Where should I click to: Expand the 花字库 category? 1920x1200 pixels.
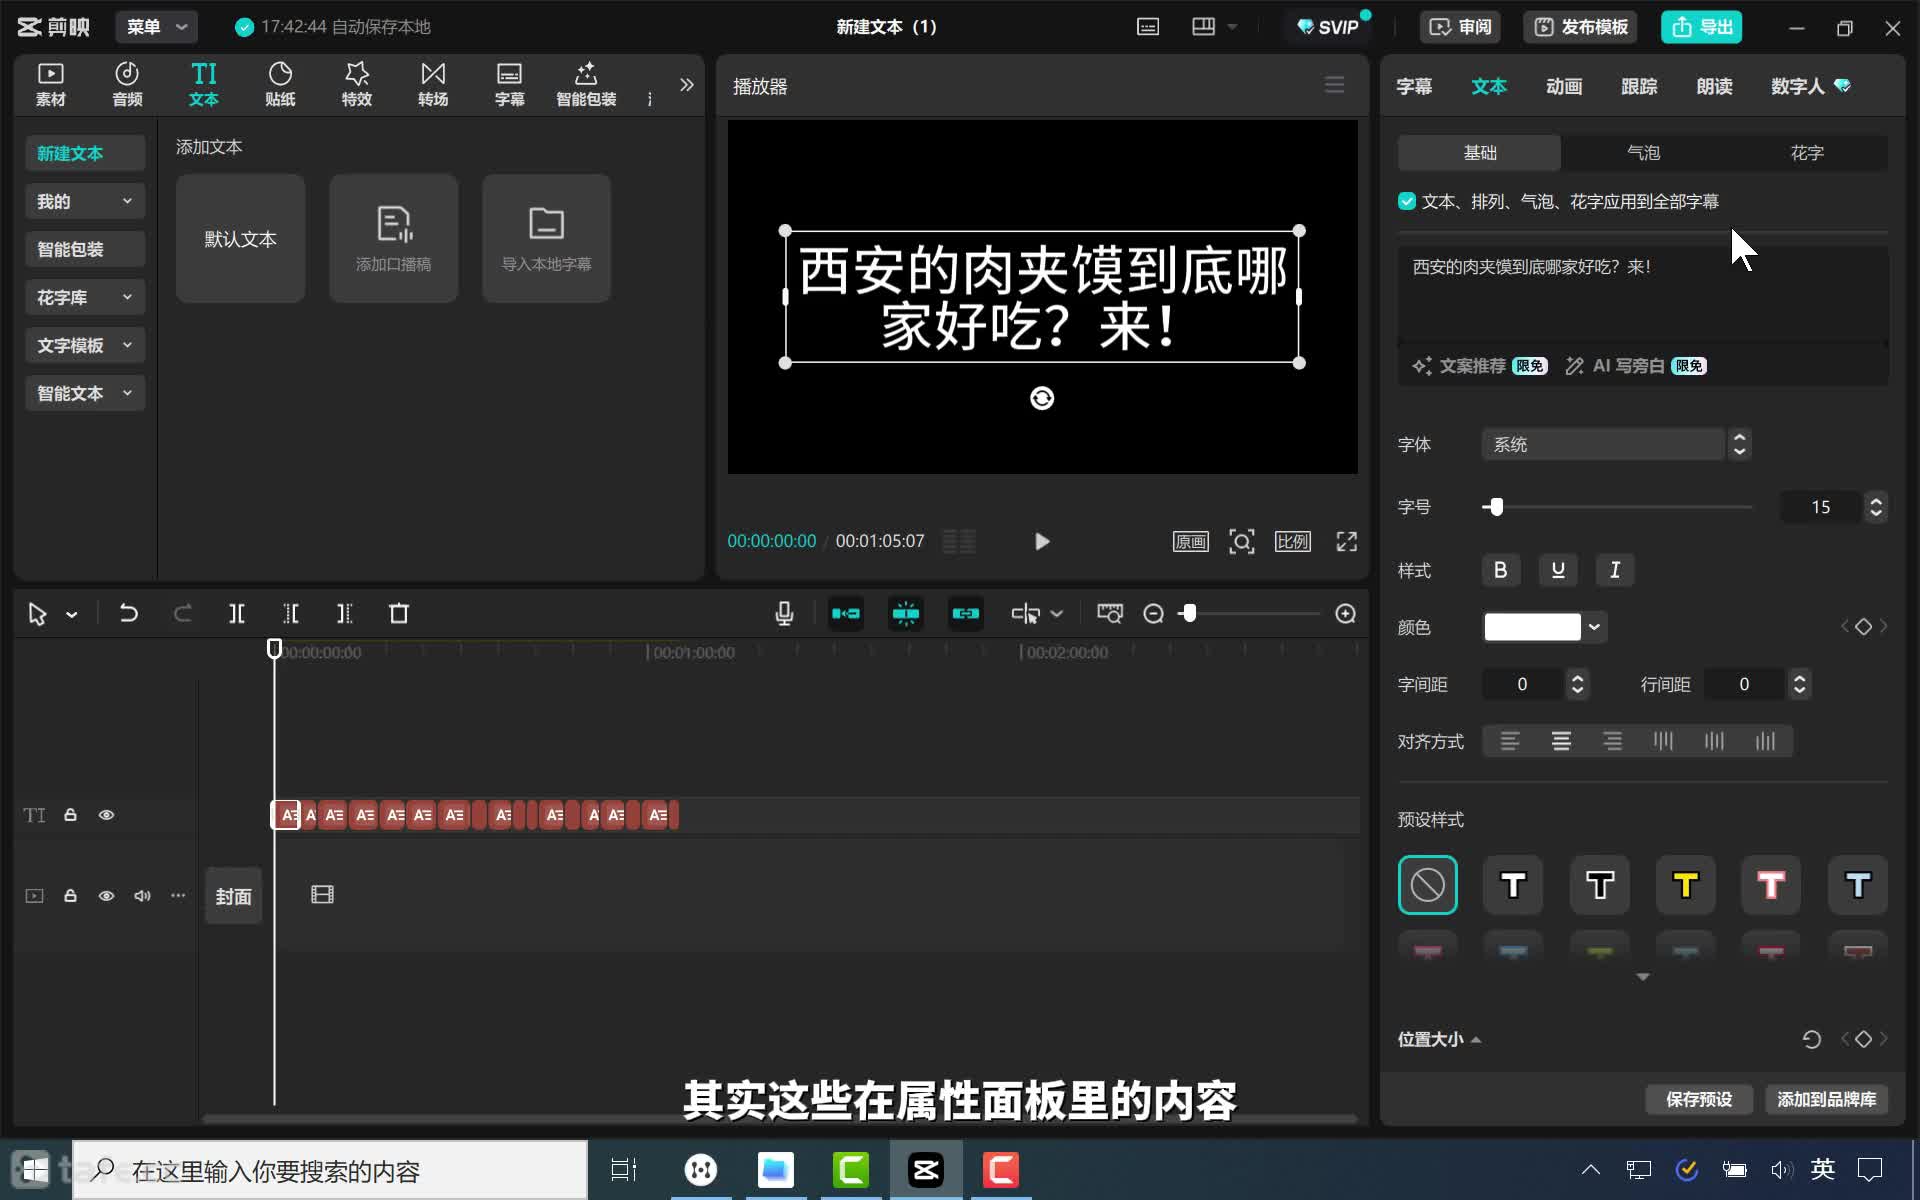coord(85,297)
